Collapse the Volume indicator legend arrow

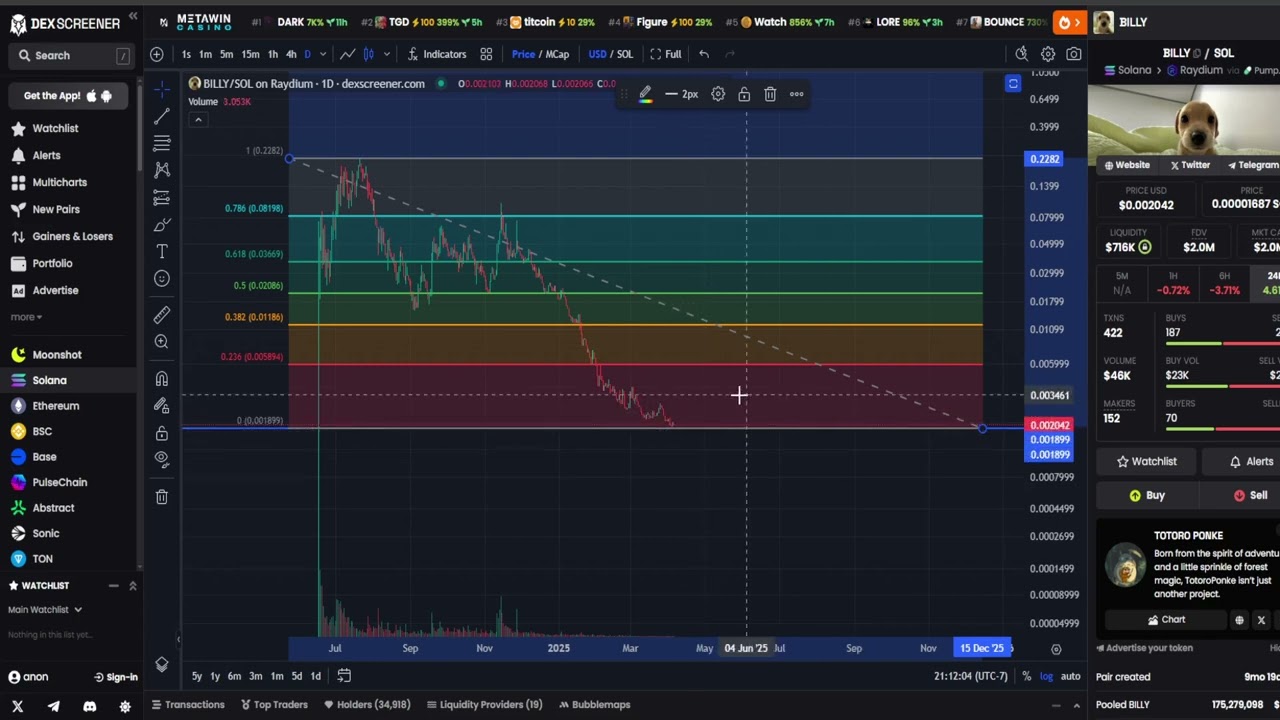click(198, 120)
